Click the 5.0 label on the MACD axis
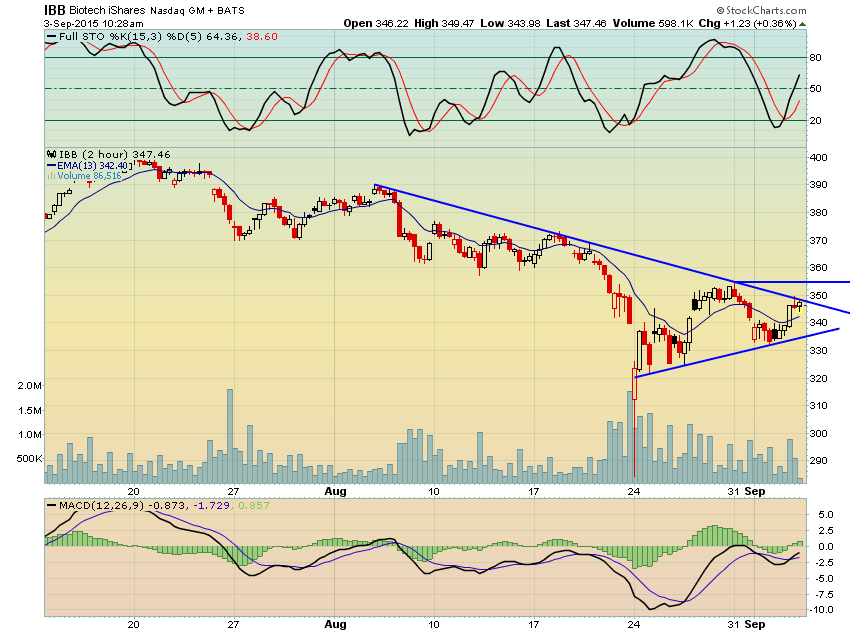Viewport: 850px width, 633px height. pos(826,514)
